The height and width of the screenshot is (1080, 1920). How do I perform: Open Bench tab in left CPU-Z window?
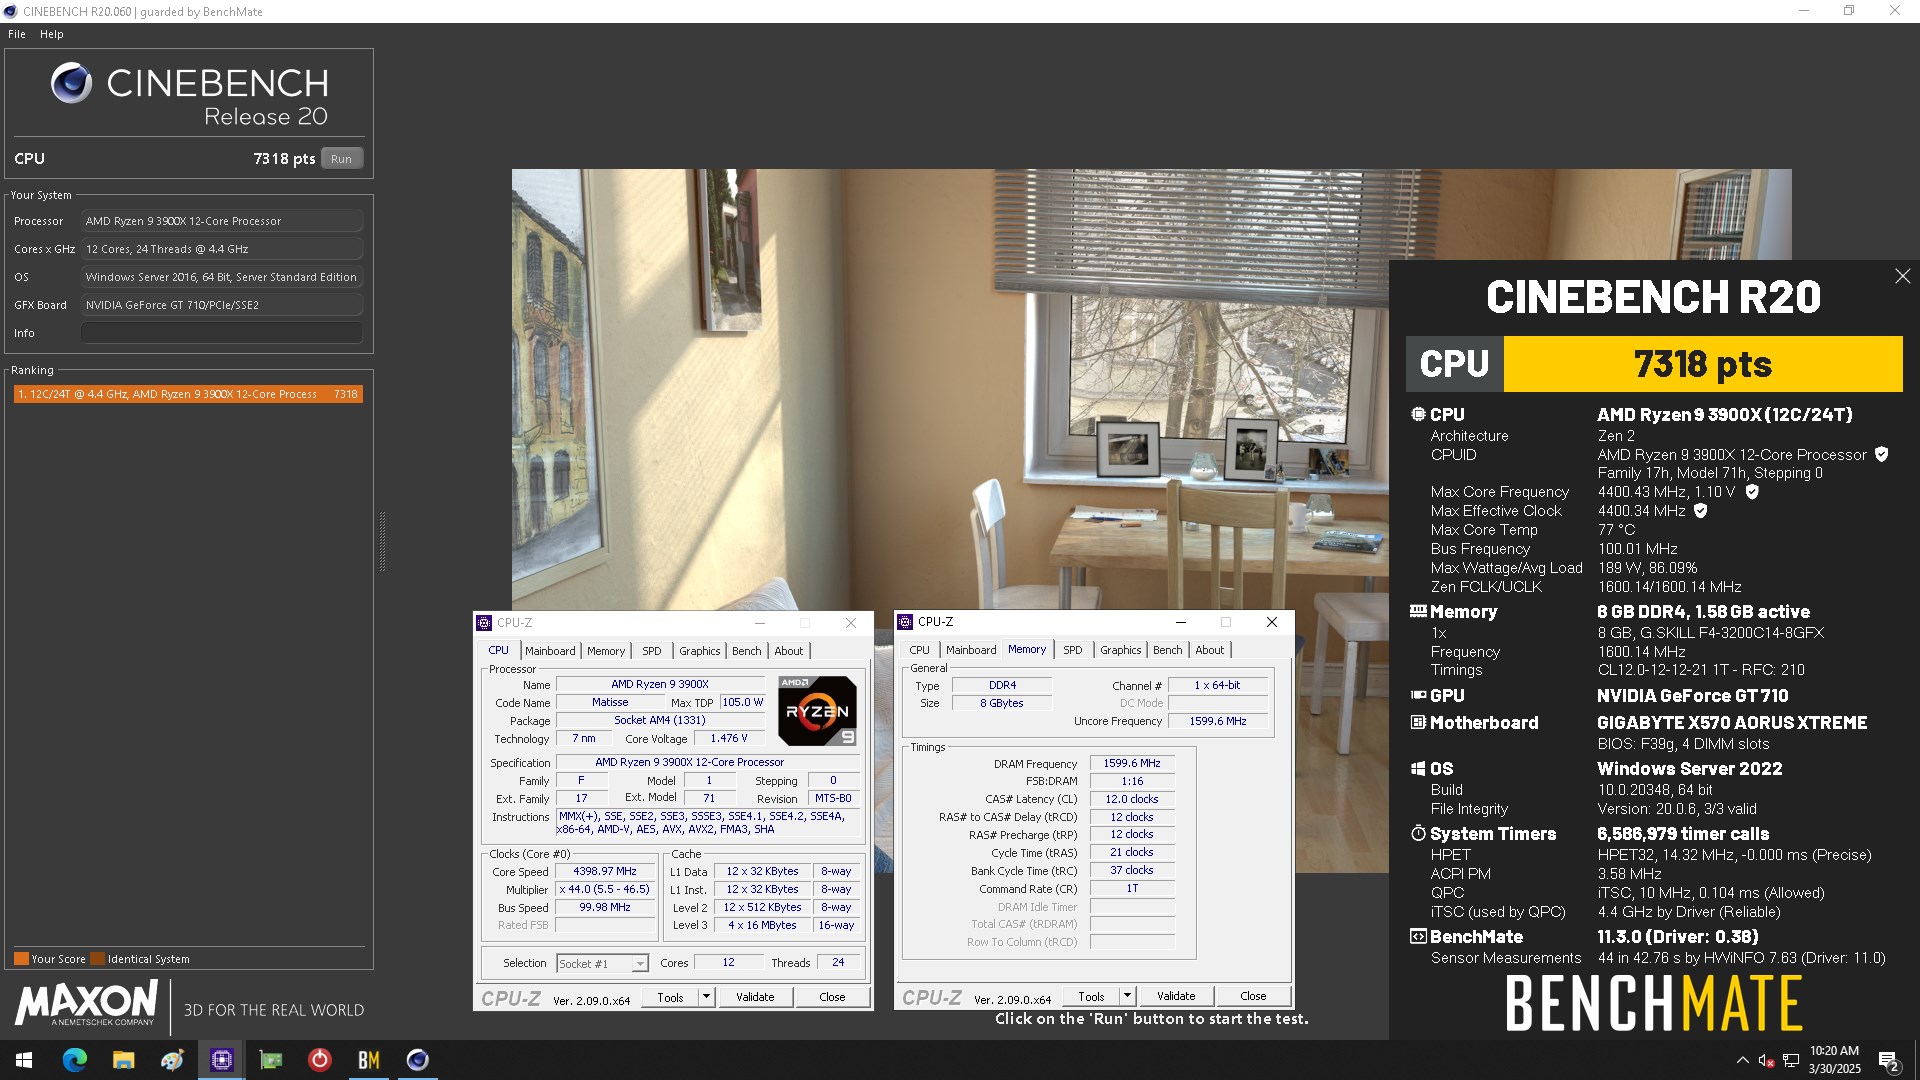(x=747, y=650)
